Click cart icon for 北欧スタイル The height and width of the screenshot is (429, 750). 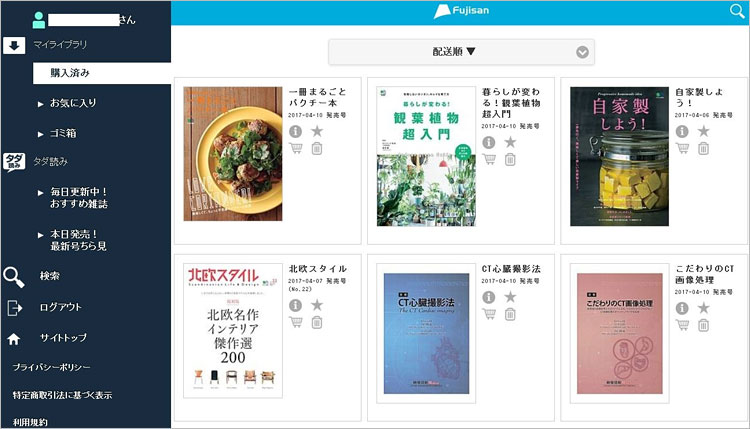[x=296, y=322]
